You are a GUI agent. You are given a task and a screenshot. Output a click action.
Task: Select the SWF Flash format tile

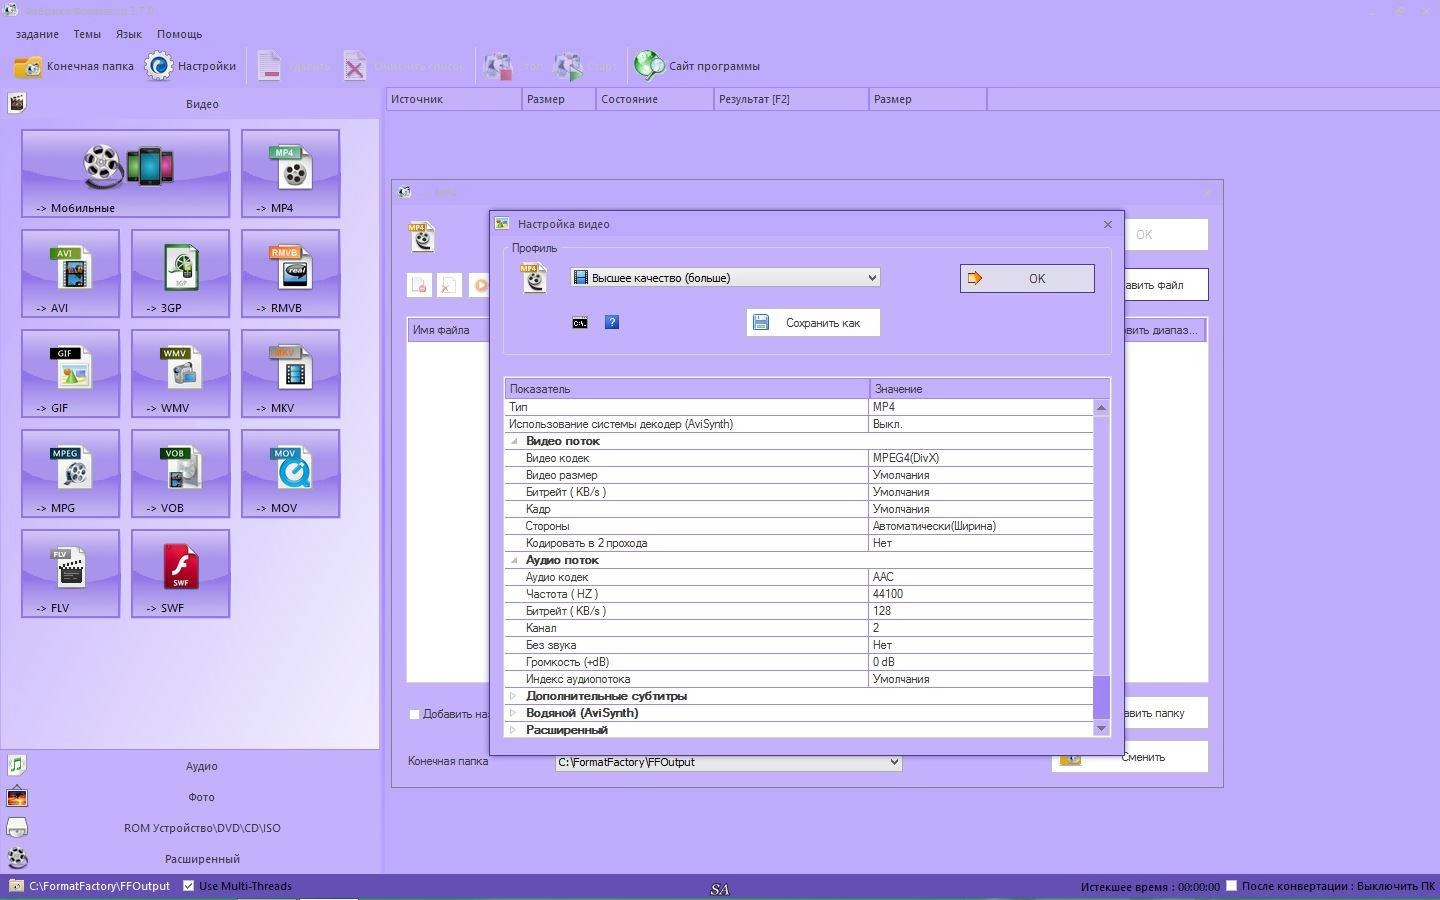[180, 573]
